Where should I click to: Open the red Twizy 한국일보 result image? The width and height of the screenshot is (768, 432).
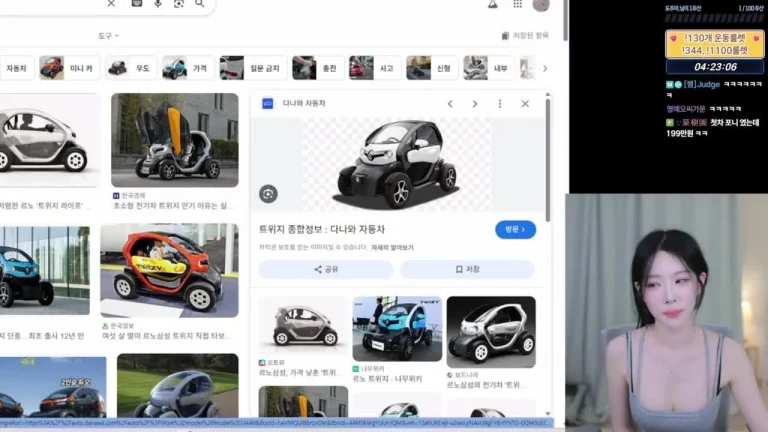pyautogui.click(x=169, y=270)
